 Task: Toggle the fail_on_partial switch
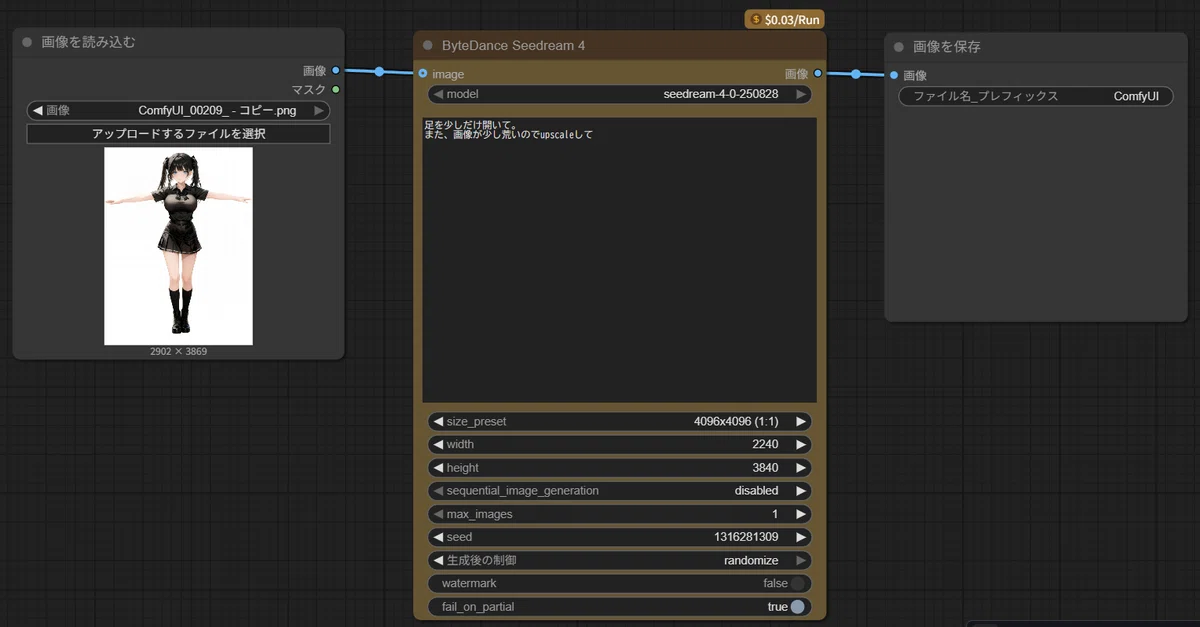(797, 607)
